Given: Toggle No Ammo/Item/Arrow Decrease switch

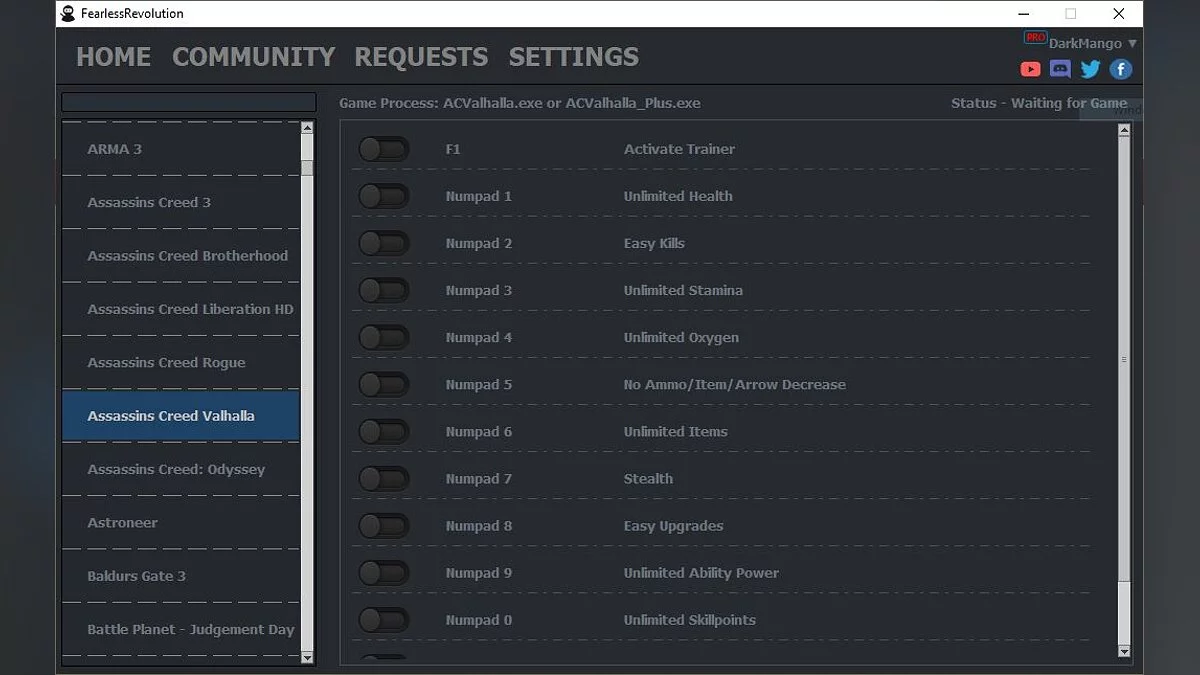Looking at the screenshot, I should click(x=384, y=384).
